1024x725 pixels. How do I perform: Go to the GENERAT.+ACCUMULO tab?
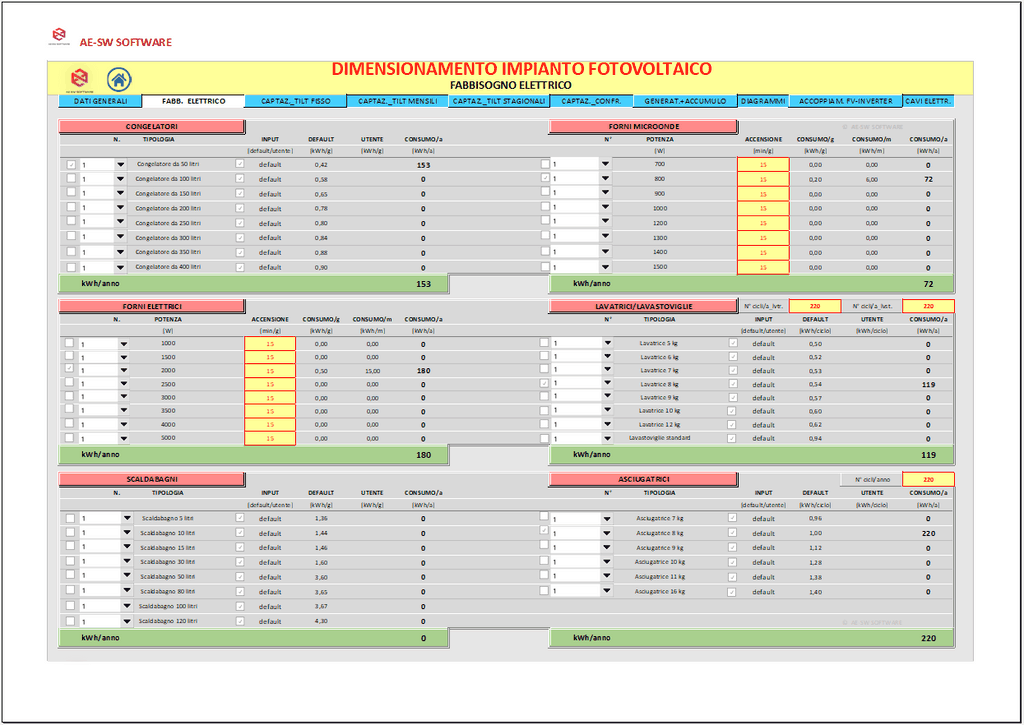(x=686, y=101)
